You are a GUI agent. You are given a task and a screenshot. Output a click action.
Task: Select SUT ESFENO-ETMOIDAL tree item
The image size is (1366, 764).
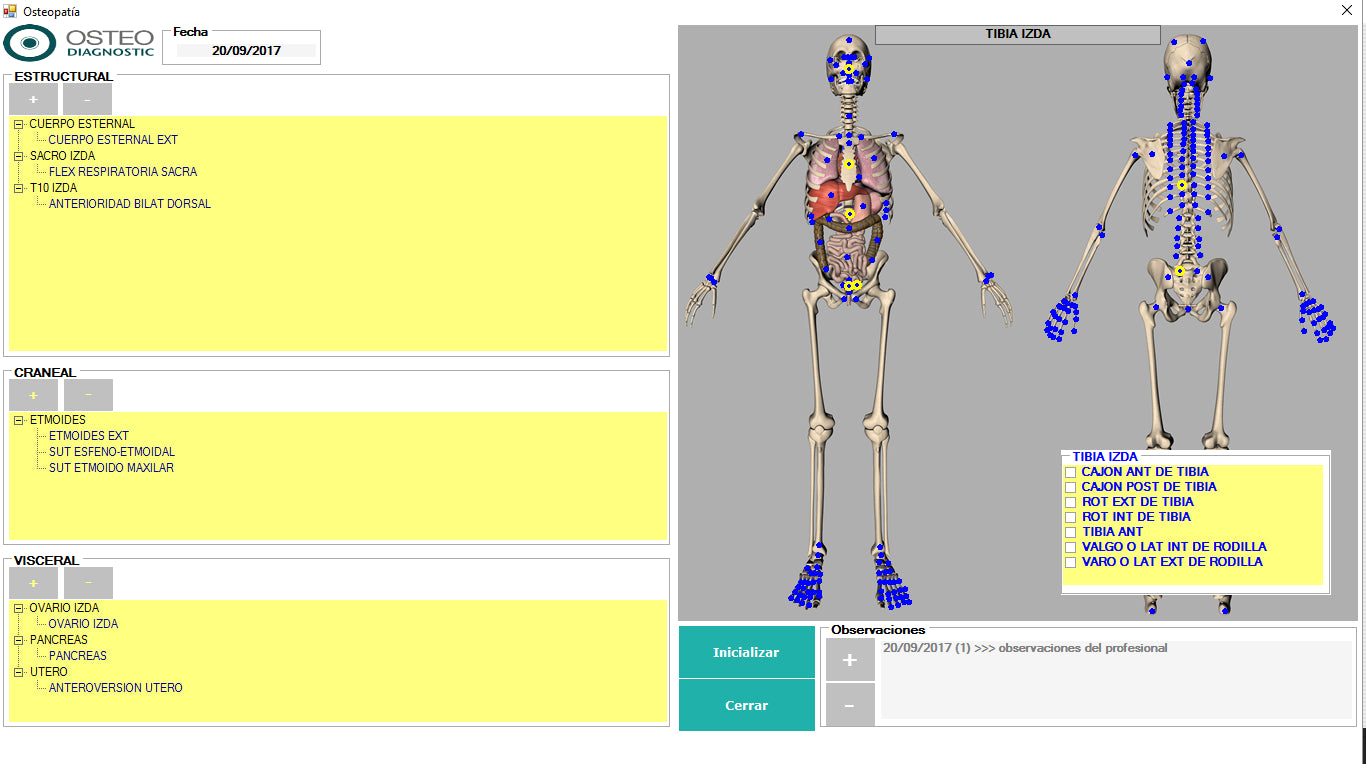[x=111, y=452]
